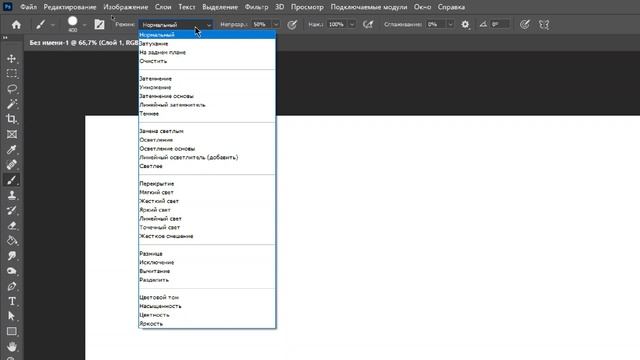Select the Lasso tool
640x360 pixels.
point(11,89)
